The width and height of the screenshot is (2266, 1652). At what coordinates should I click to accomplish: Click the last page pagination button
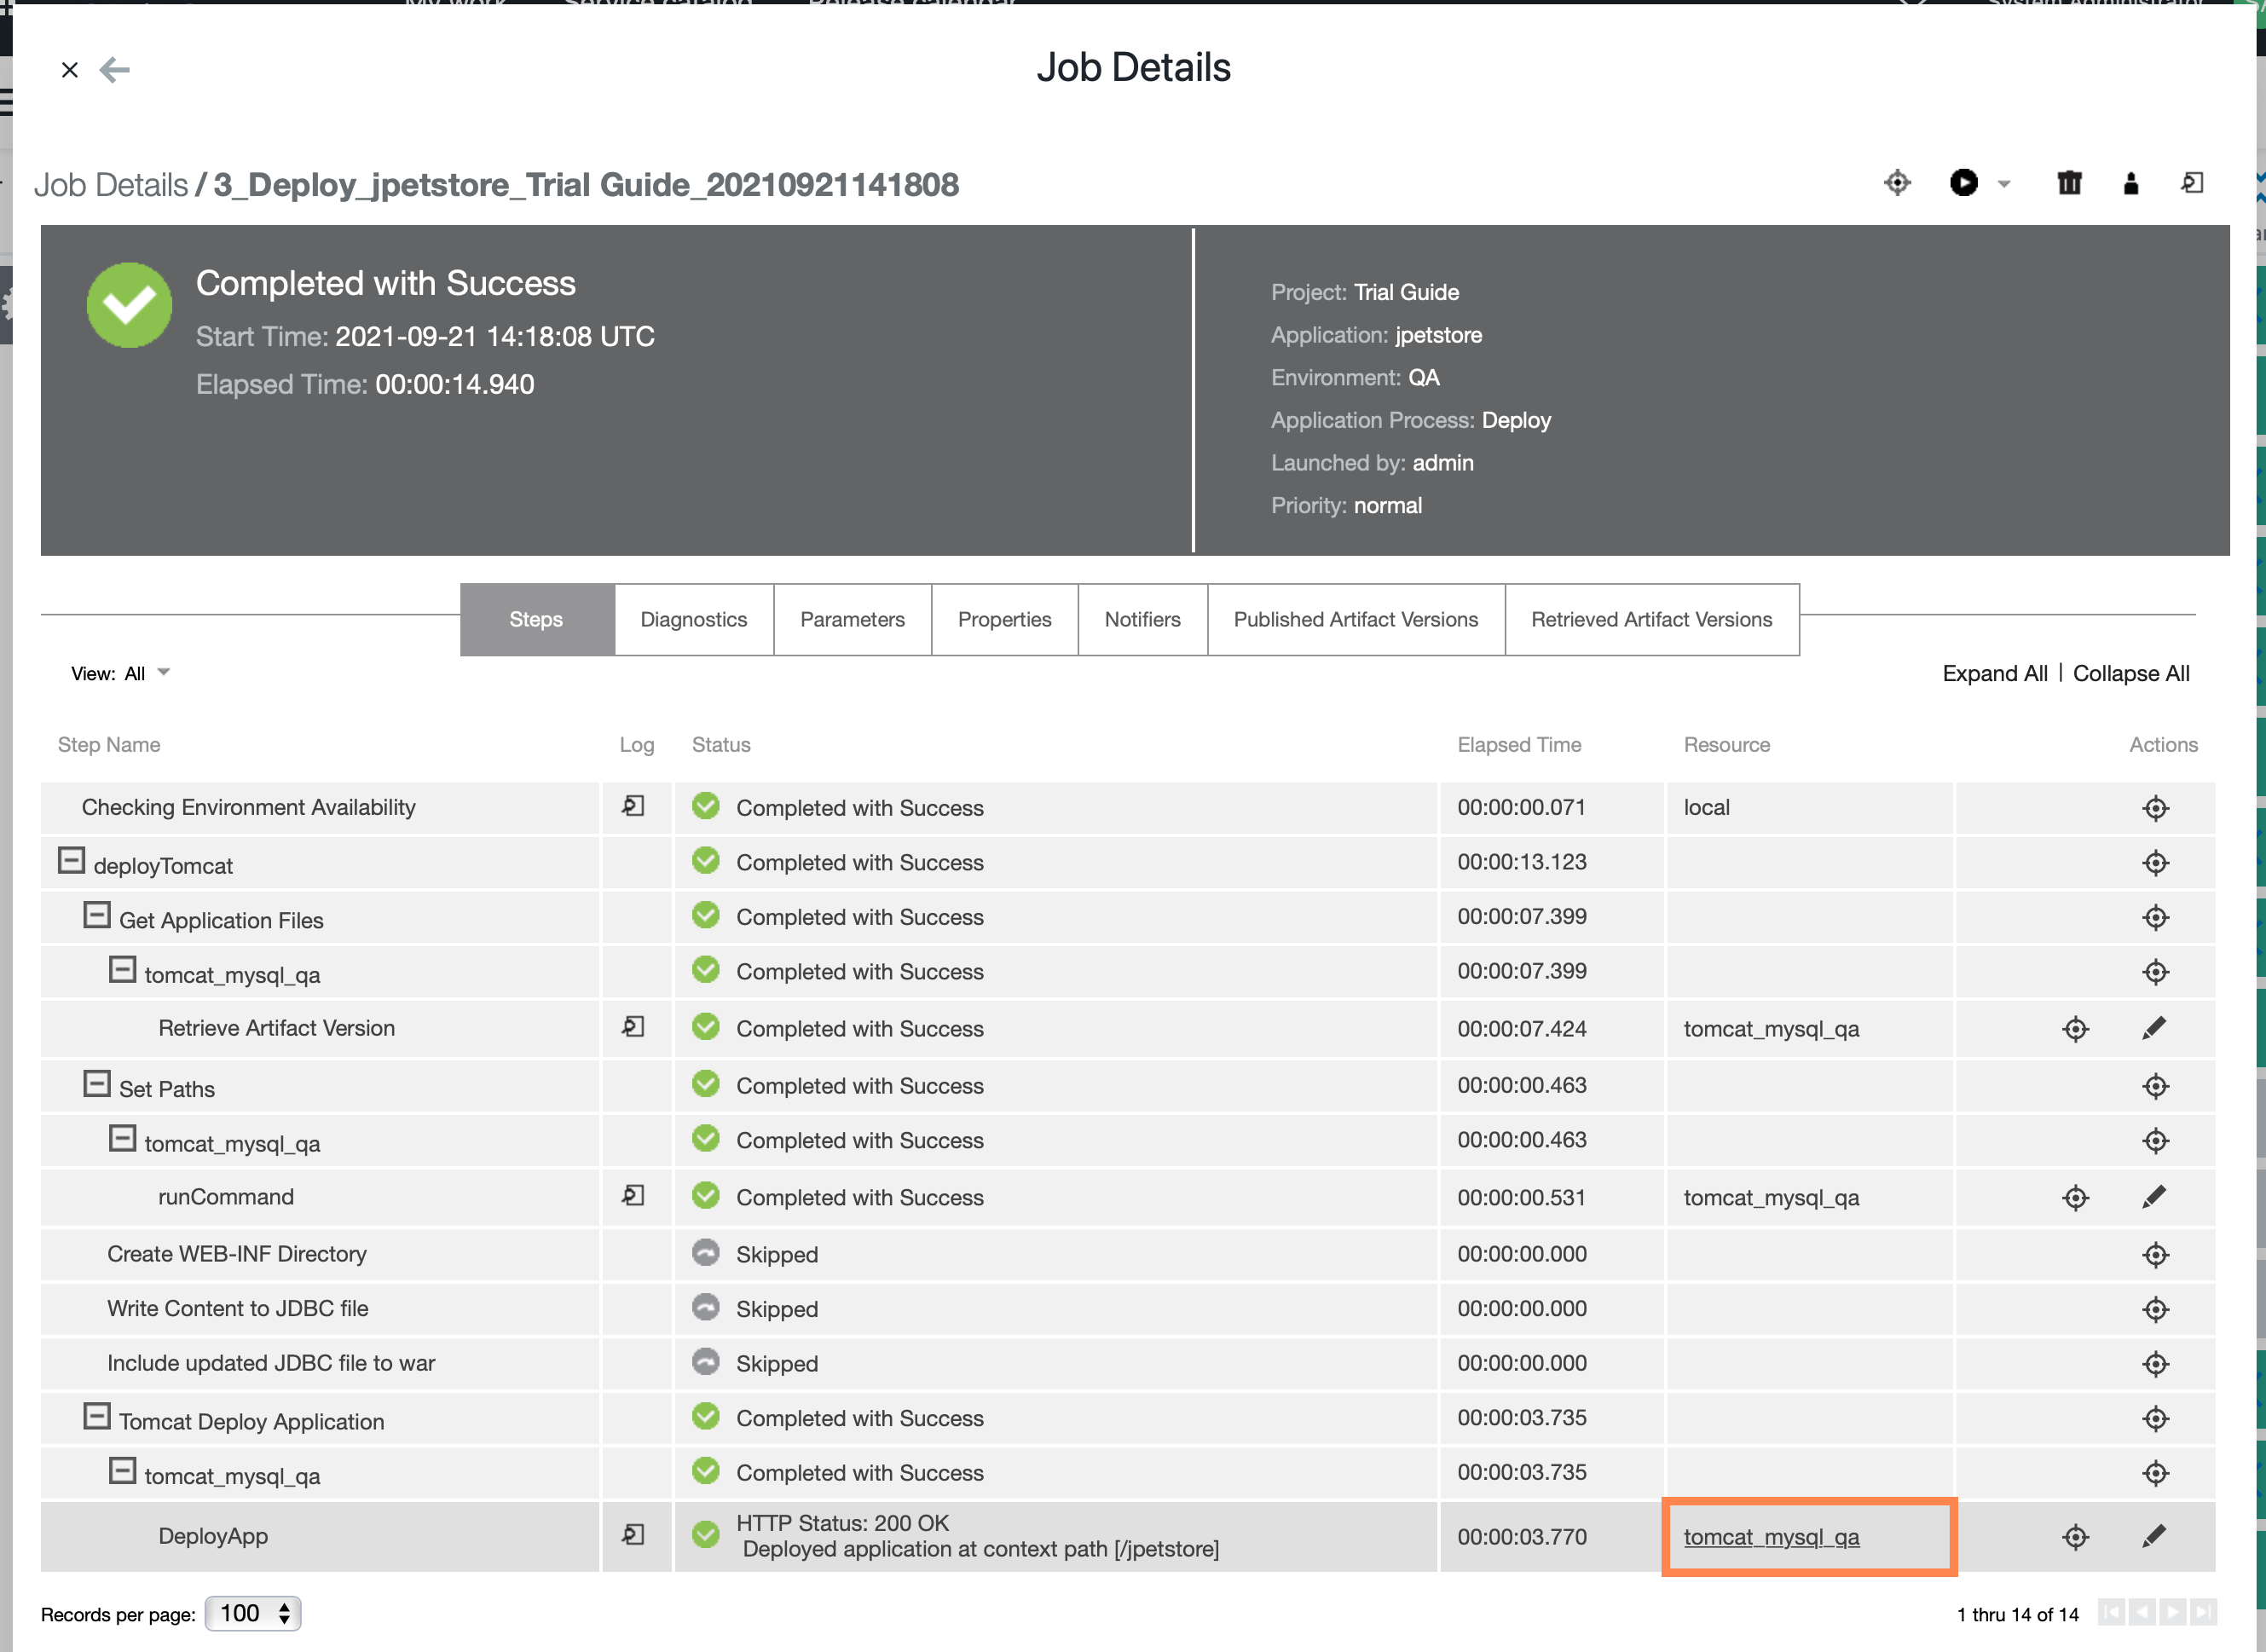[2203, 1613]
